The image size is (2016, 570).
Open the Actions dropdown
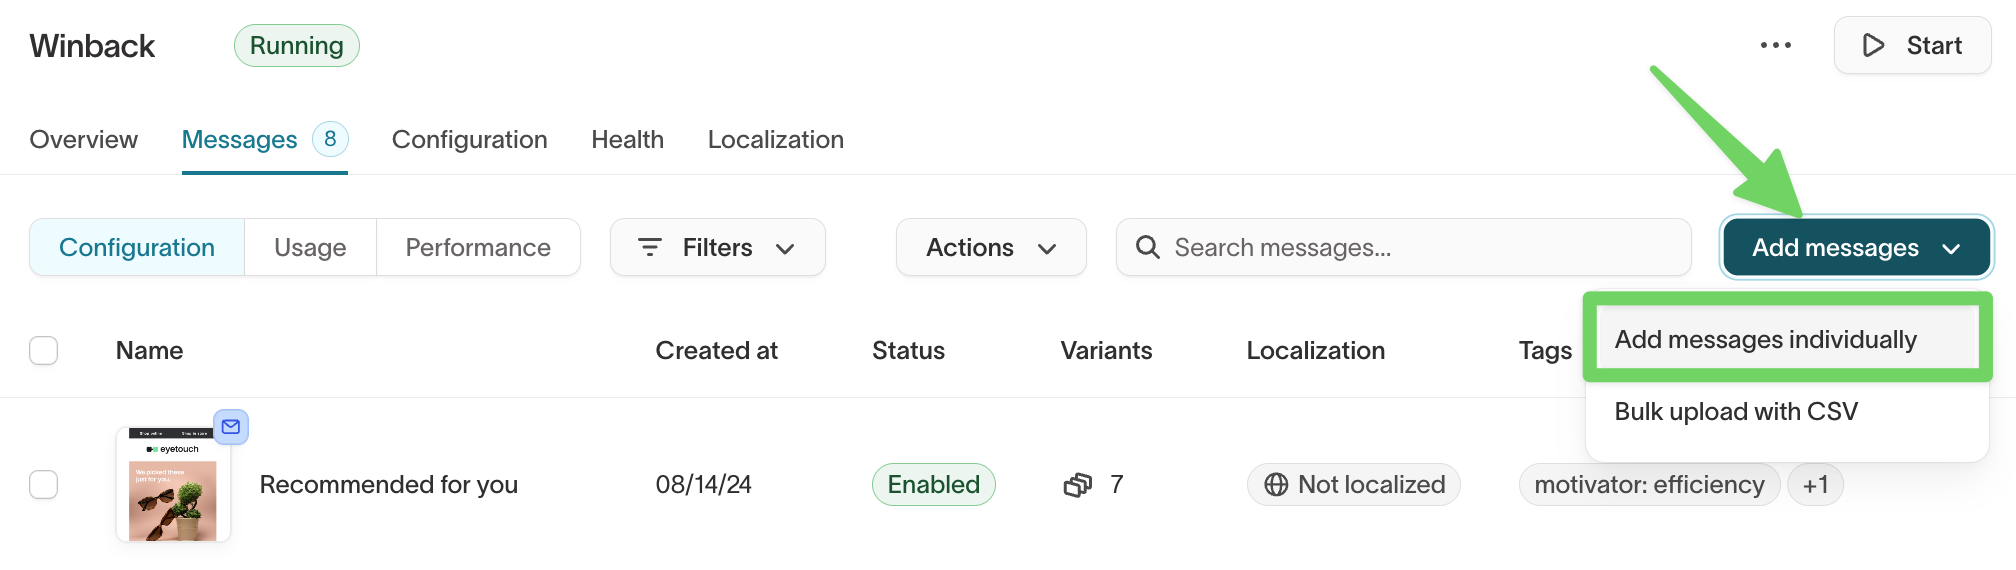pos(990,247)
